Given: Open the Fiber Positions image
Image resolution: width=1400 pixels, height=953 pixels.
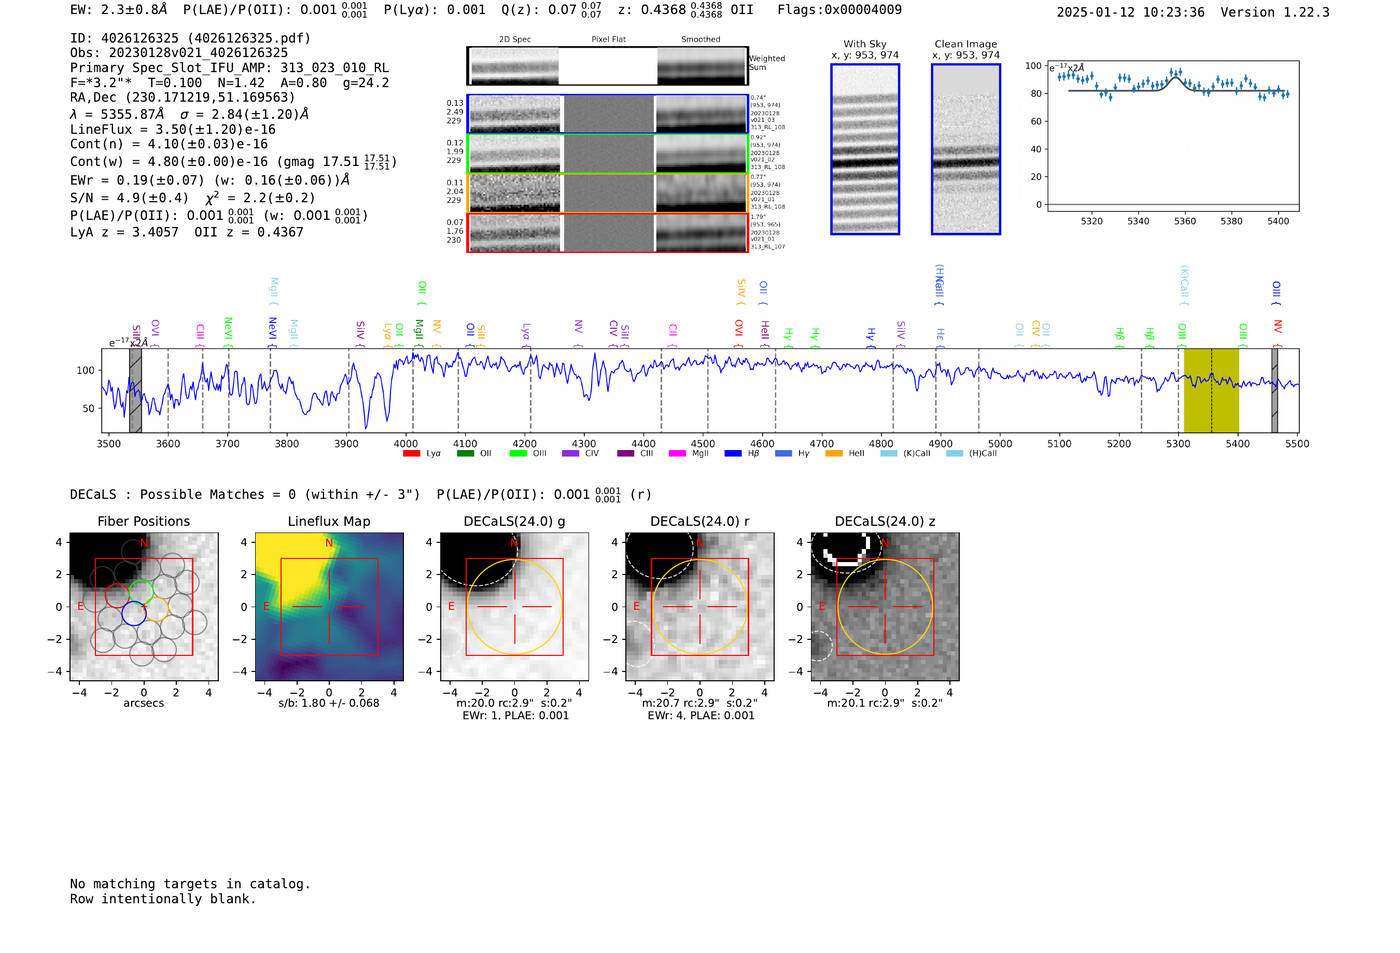Looking at the screenshot, I should pos(144,607).
